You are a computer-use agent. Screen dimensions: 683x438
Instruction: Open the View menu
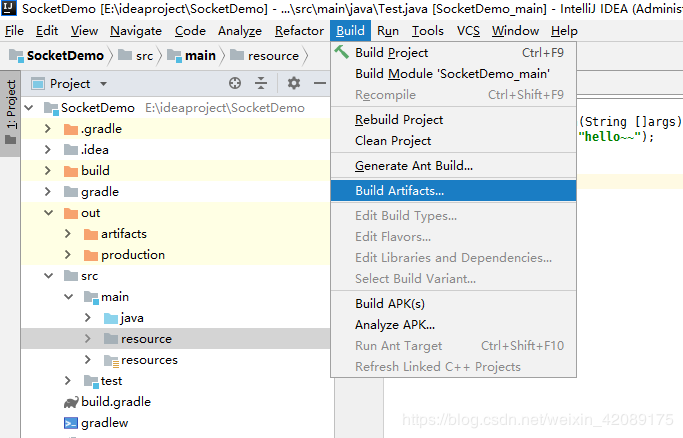point(85,31)
